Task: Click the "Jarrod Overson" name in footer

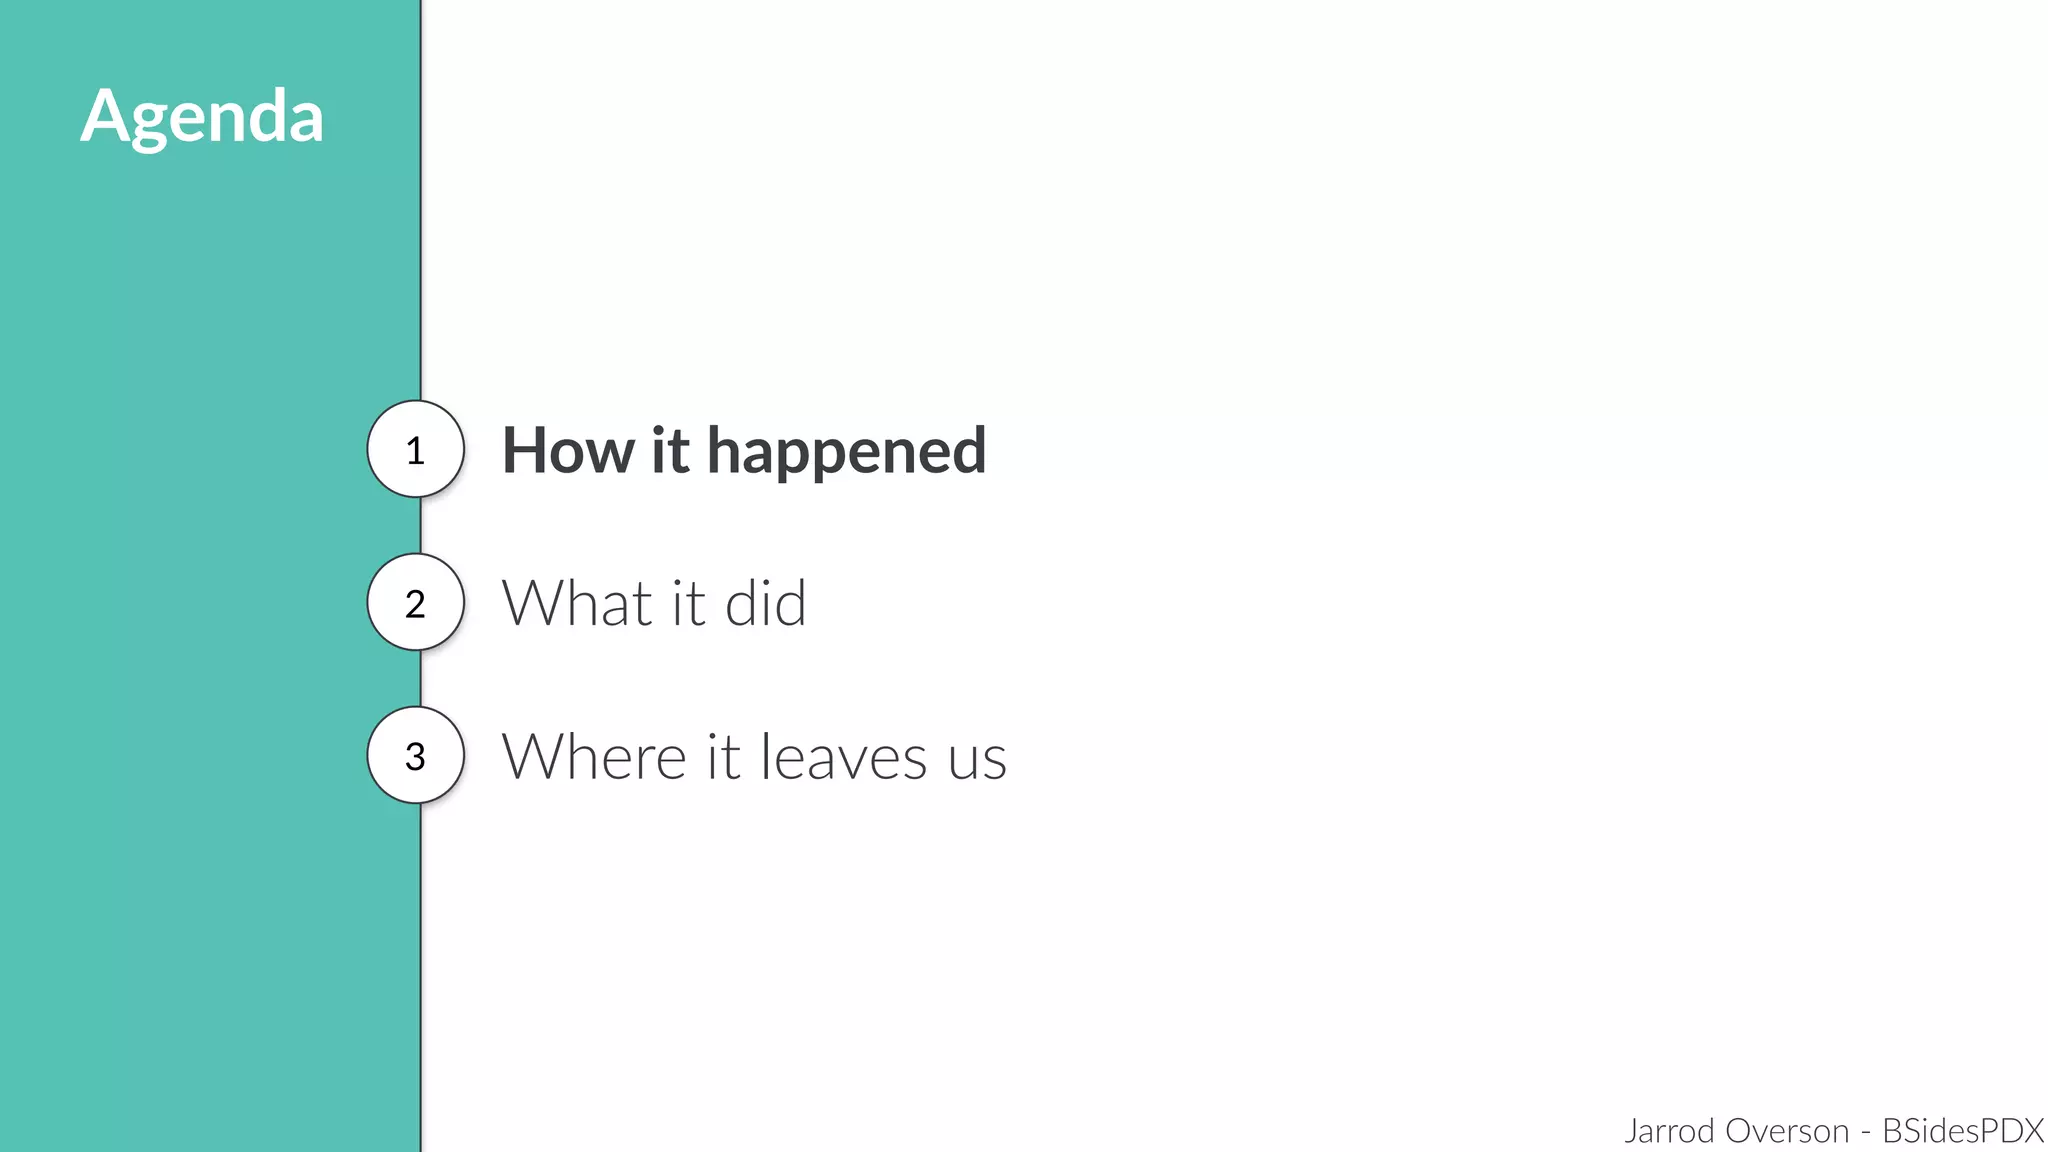Action: tap(1736, 1131)
